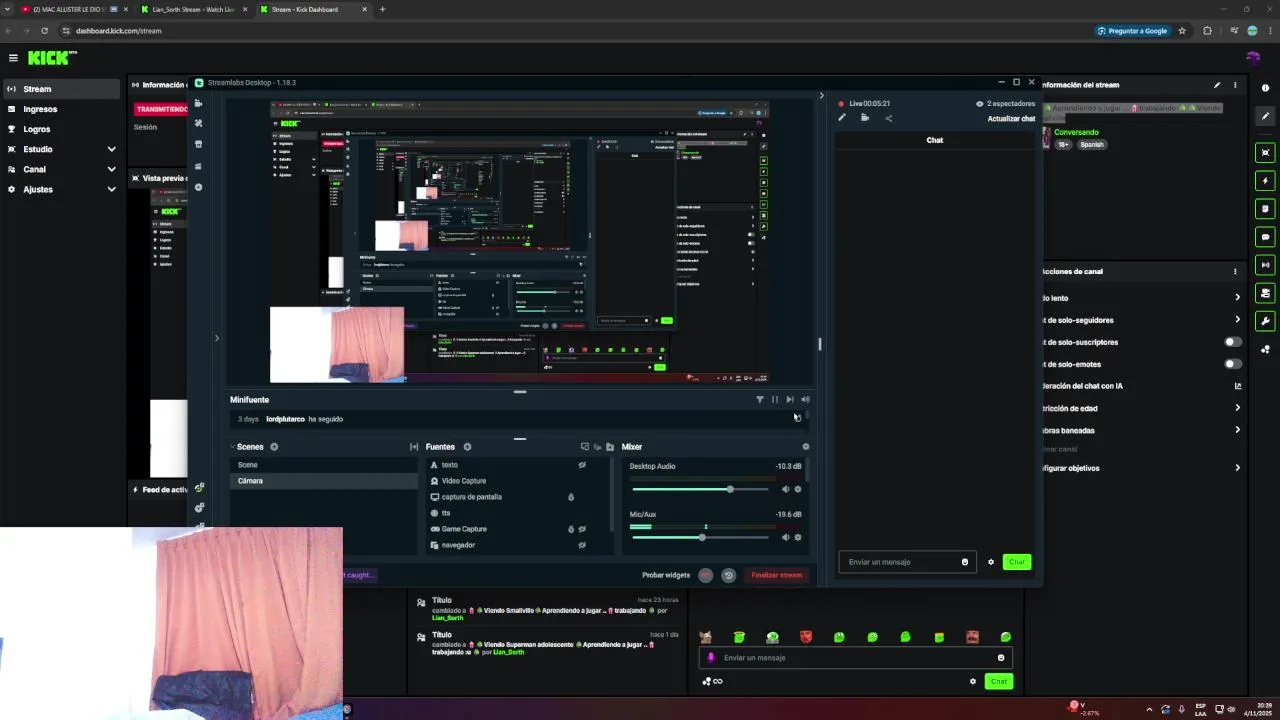Select the Cámara scene
1280x720 pixels.
coord(323,481)
